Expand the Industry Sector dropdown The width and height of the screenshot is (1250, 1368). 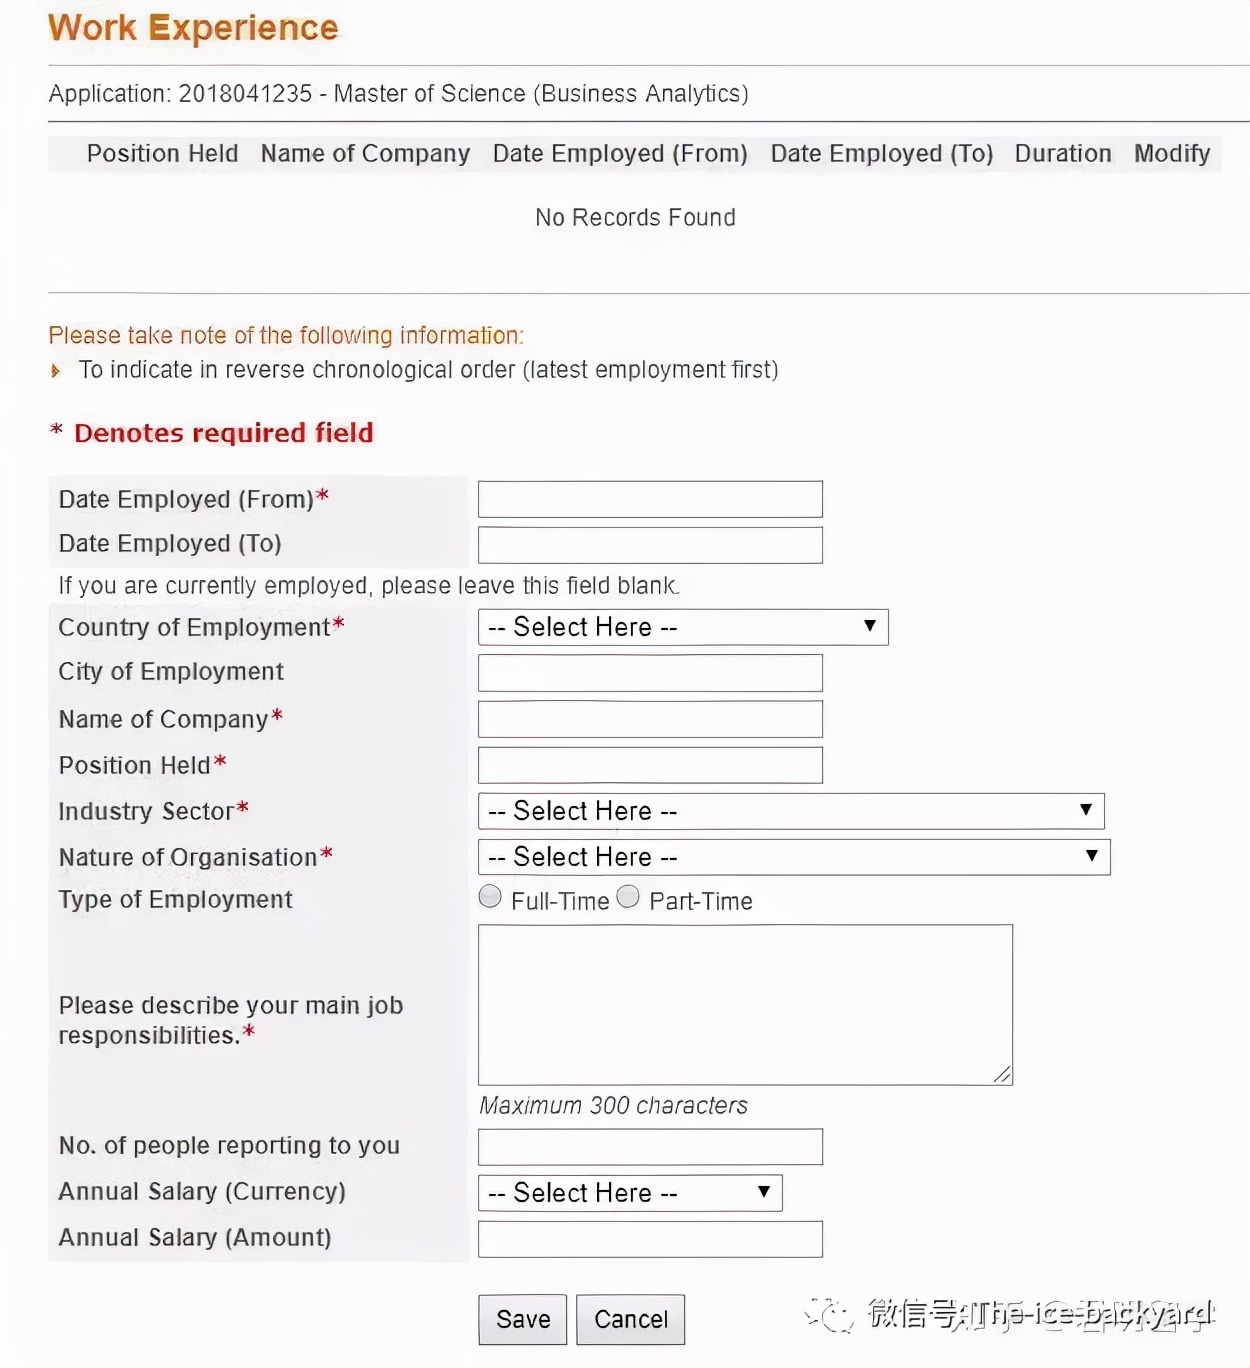[x=791, y=811]
